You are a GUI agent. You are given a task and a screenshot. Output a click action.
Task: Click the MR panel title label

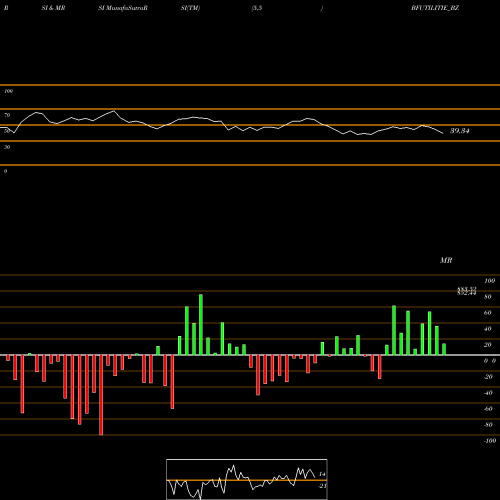(446, 260)
